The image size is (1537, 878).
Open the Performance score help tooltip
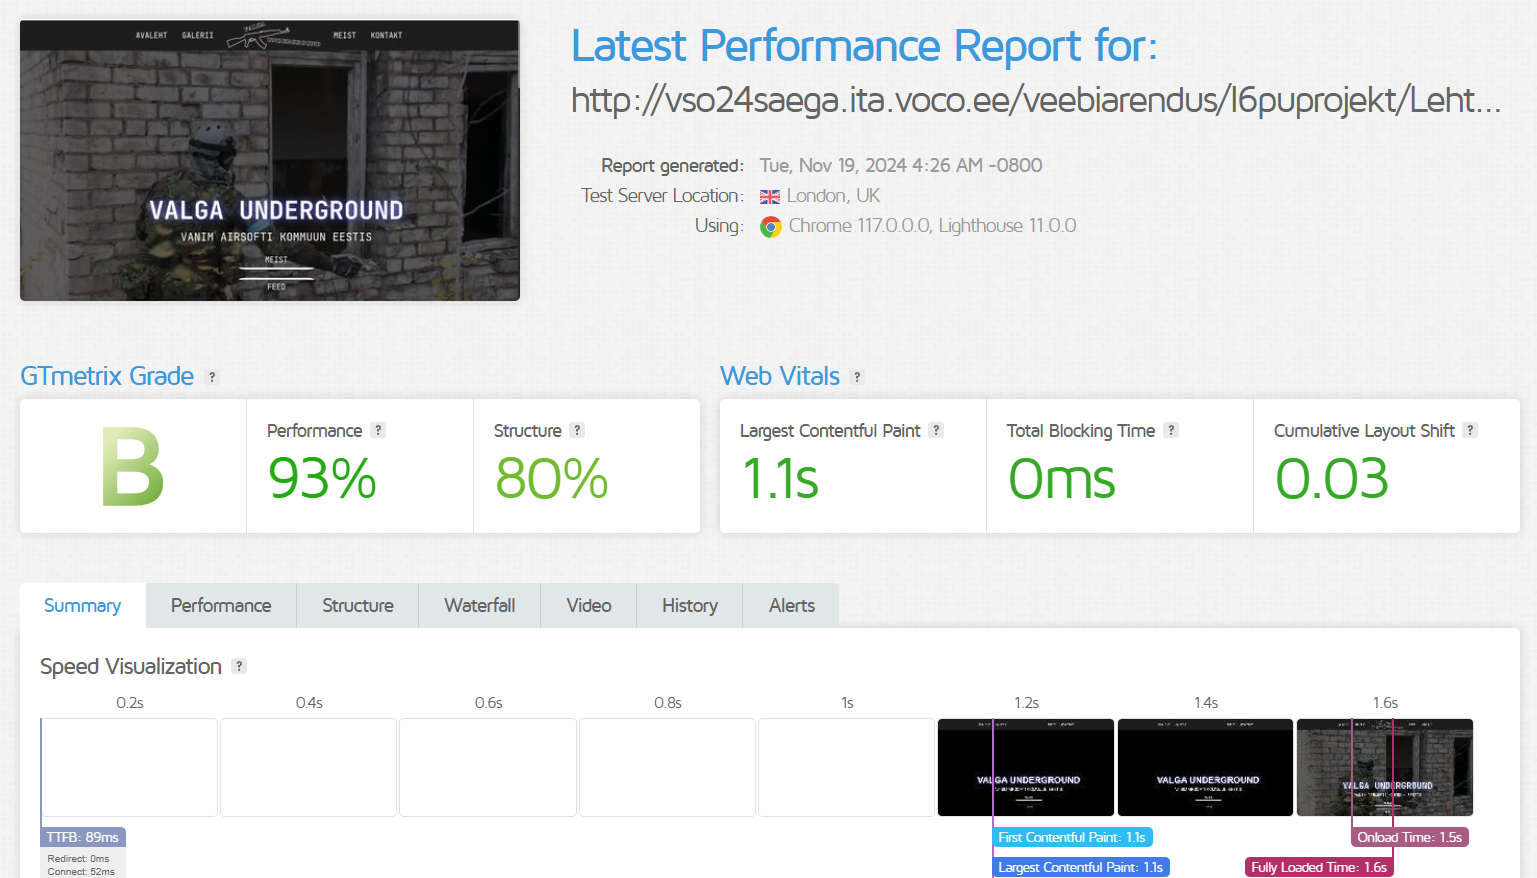(378, 430)
